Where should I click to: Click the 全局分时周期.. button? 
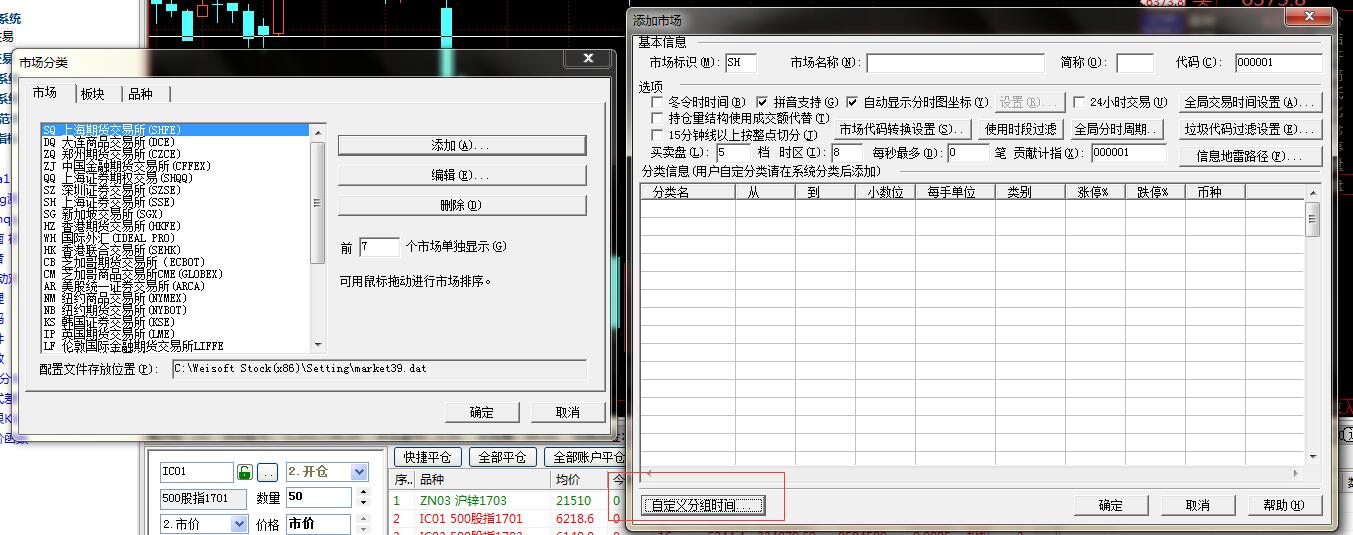point(1117,129)
